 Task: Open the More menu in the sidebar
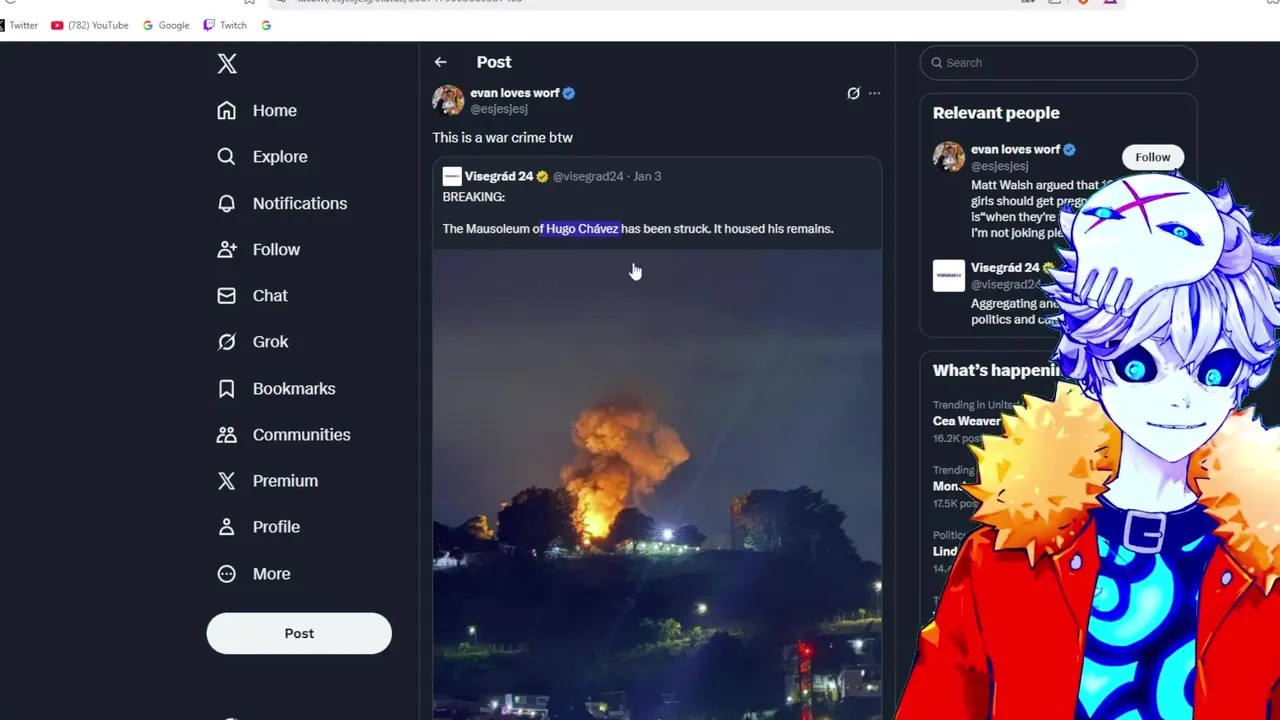pos(254,573)
